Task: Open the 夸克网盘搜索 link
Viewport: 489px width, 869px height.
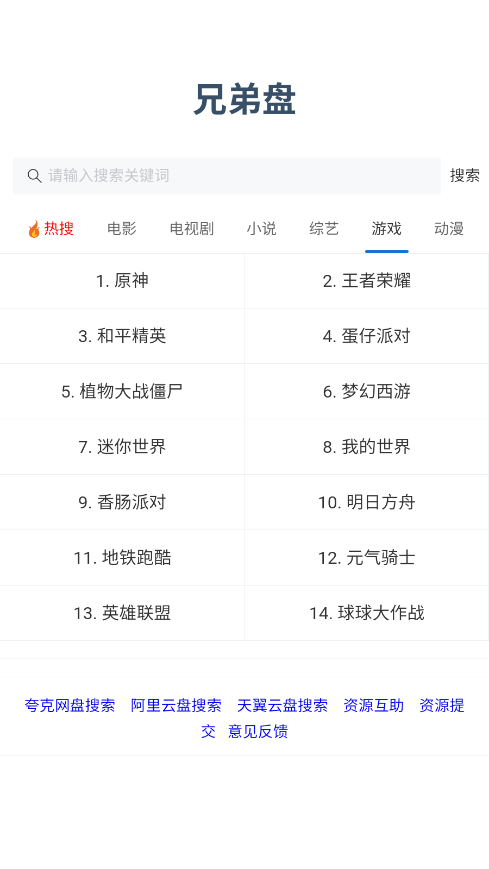Action: 70,706
